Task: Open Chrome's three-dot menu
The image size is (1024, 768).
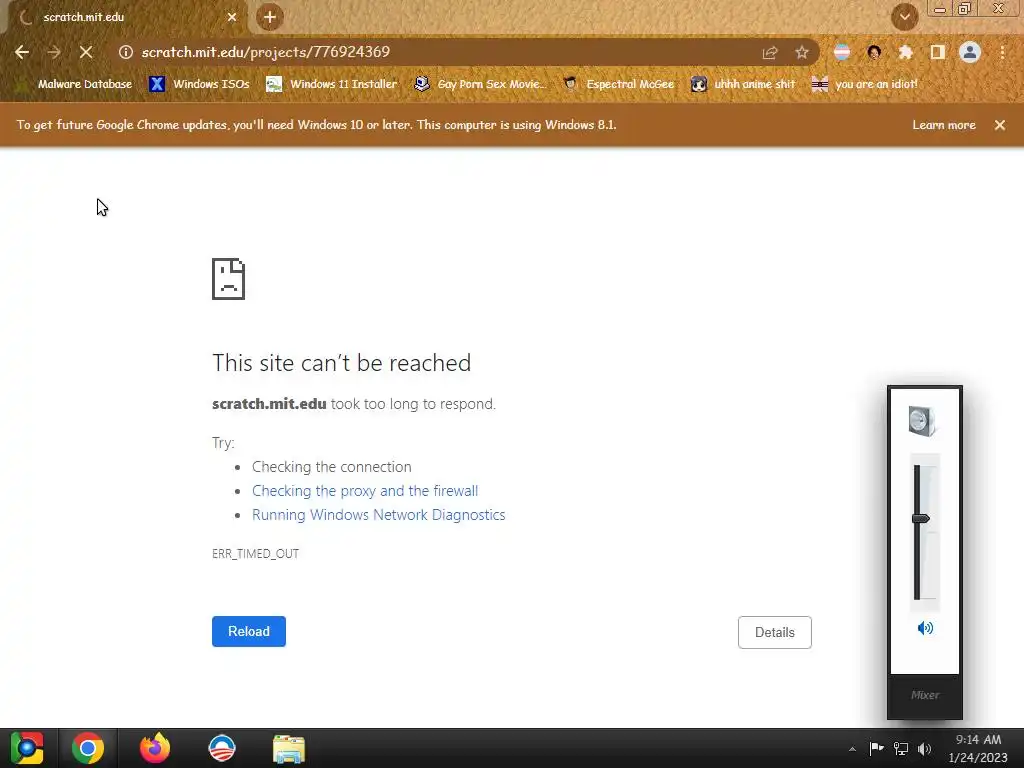Action: [1002, 52]
